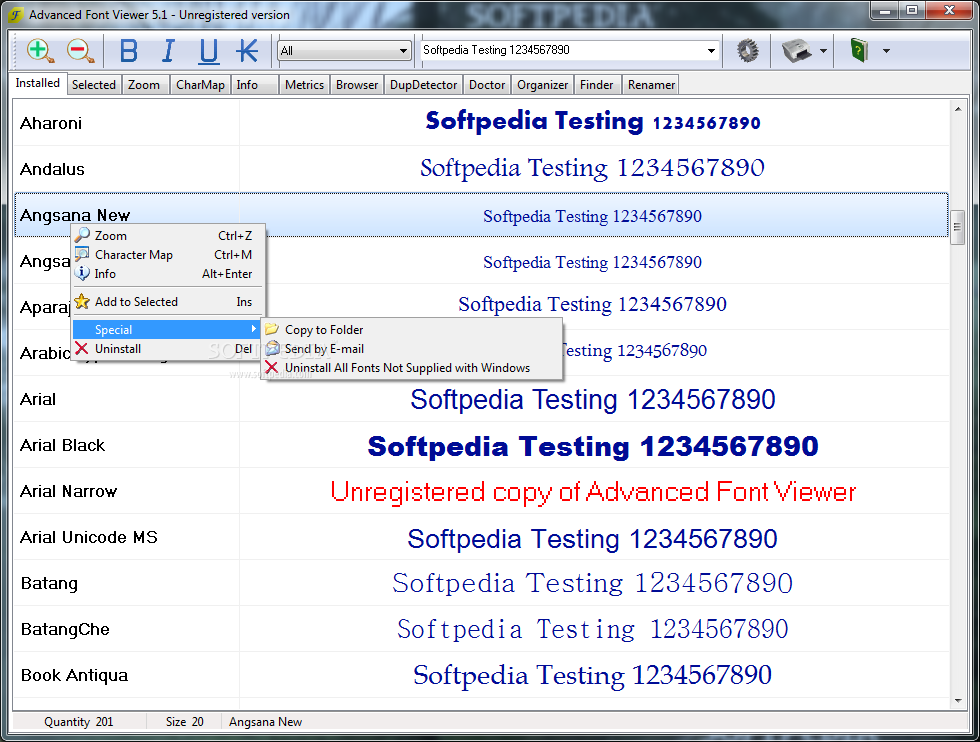The width and height of the screenshot is (980, 742).
Task: Select the Andalus font row
Action: (481, 169)
